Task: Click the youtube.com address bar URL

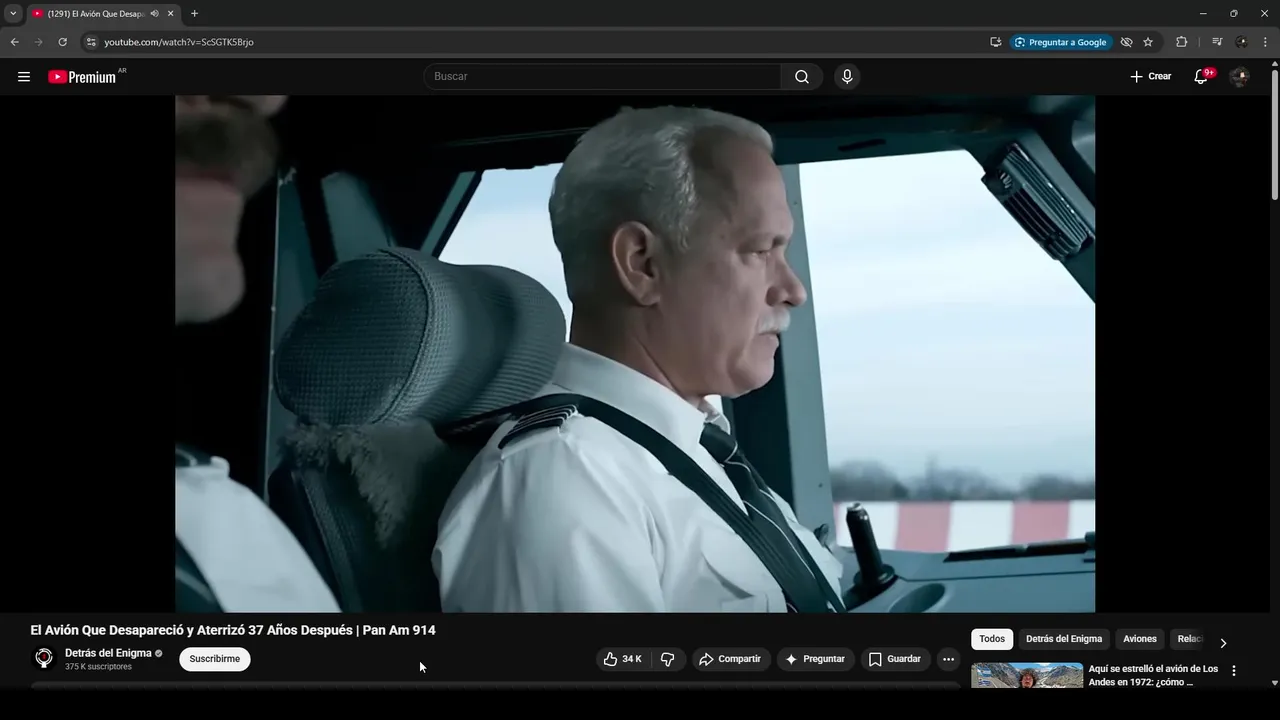Action: click(179, 42)
